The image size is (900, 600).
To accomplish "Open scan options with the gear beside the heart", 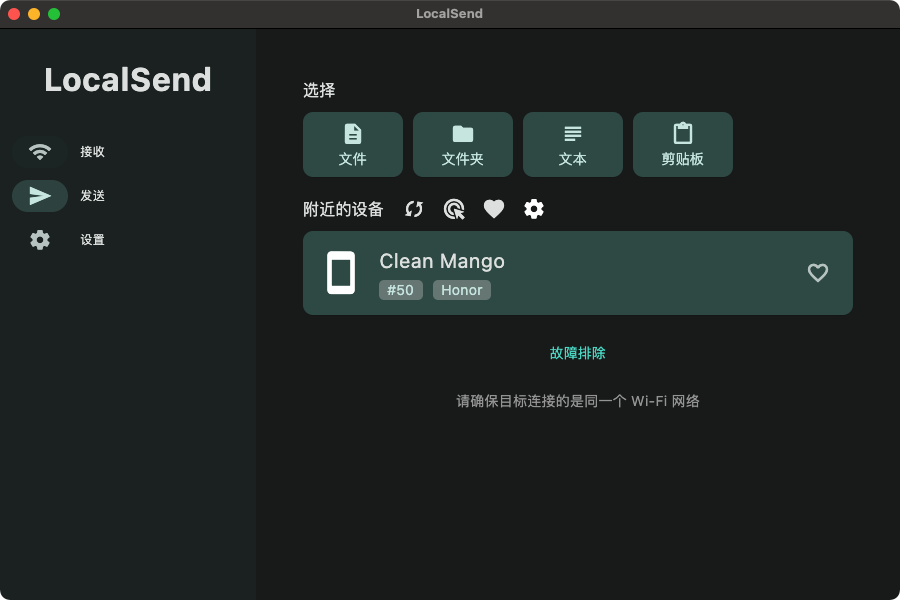I will point(534,209).
